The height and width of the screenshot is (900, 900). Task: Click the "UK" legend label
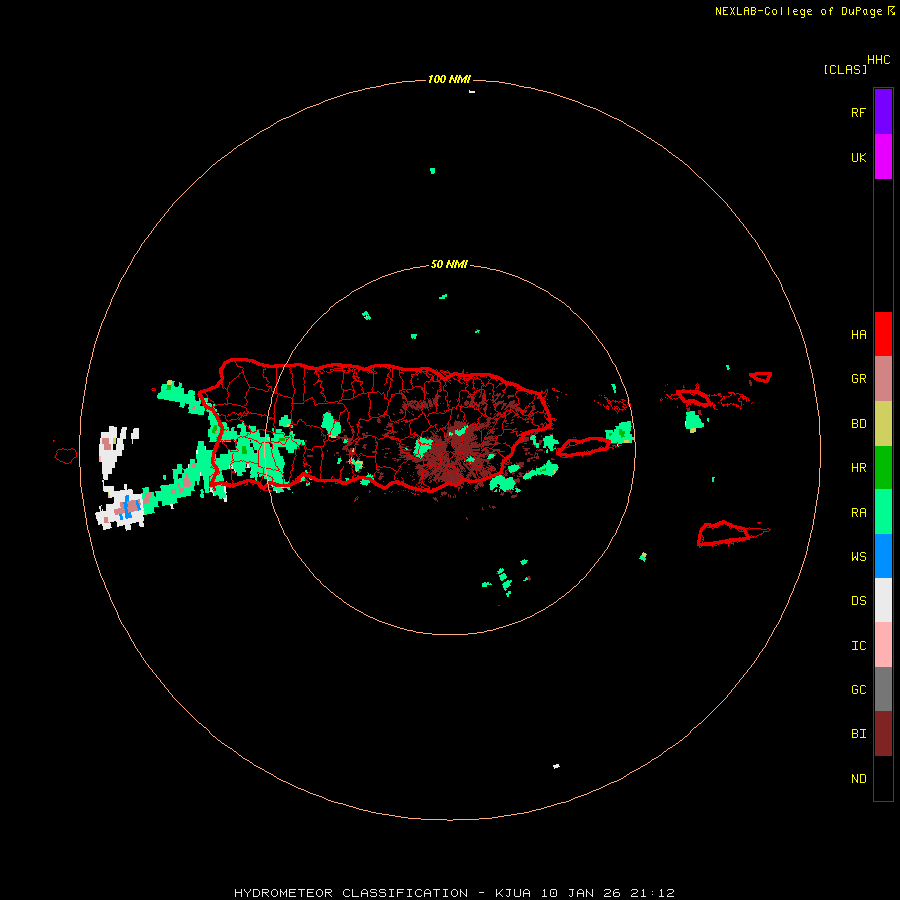click(x=858, y=157)
